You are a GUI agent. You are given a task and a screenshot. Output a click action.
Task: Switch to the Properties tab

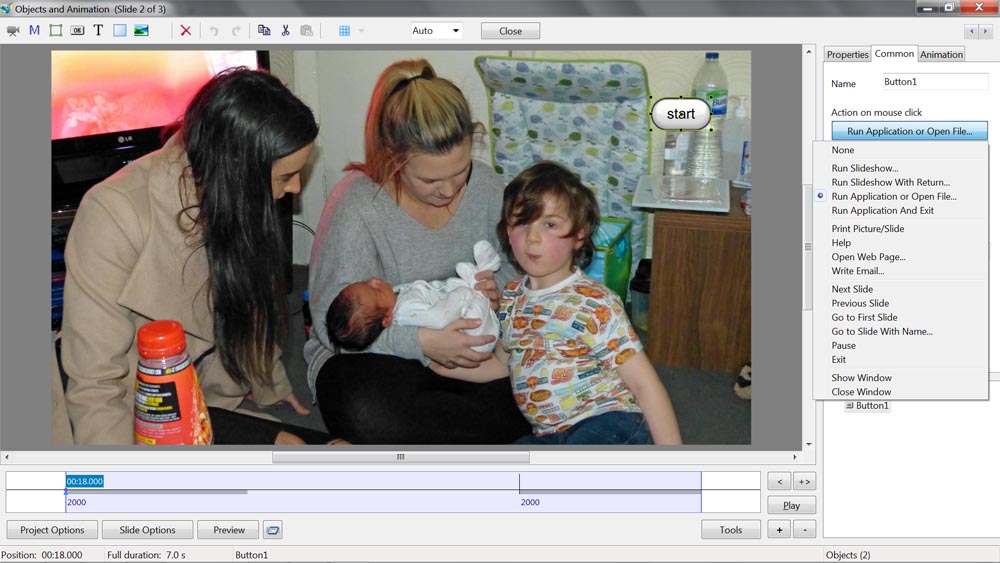point(847,54)
